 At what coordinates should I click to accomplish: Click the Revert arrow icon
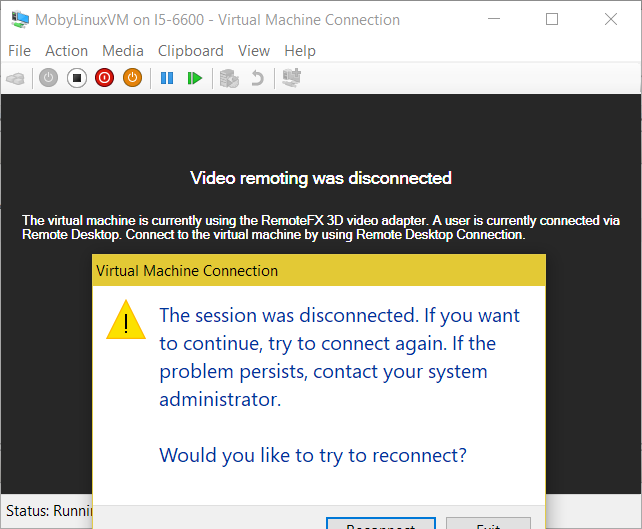click(x=257, y=78)
